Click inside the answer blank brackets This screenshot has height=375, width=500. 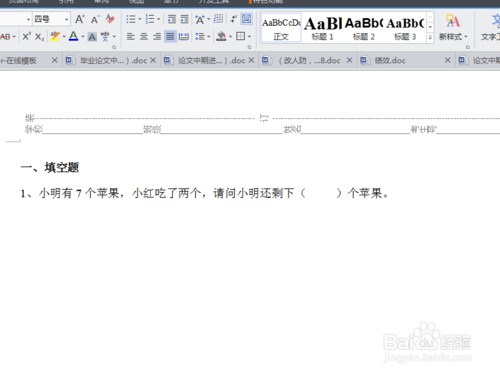coord(321,193)
